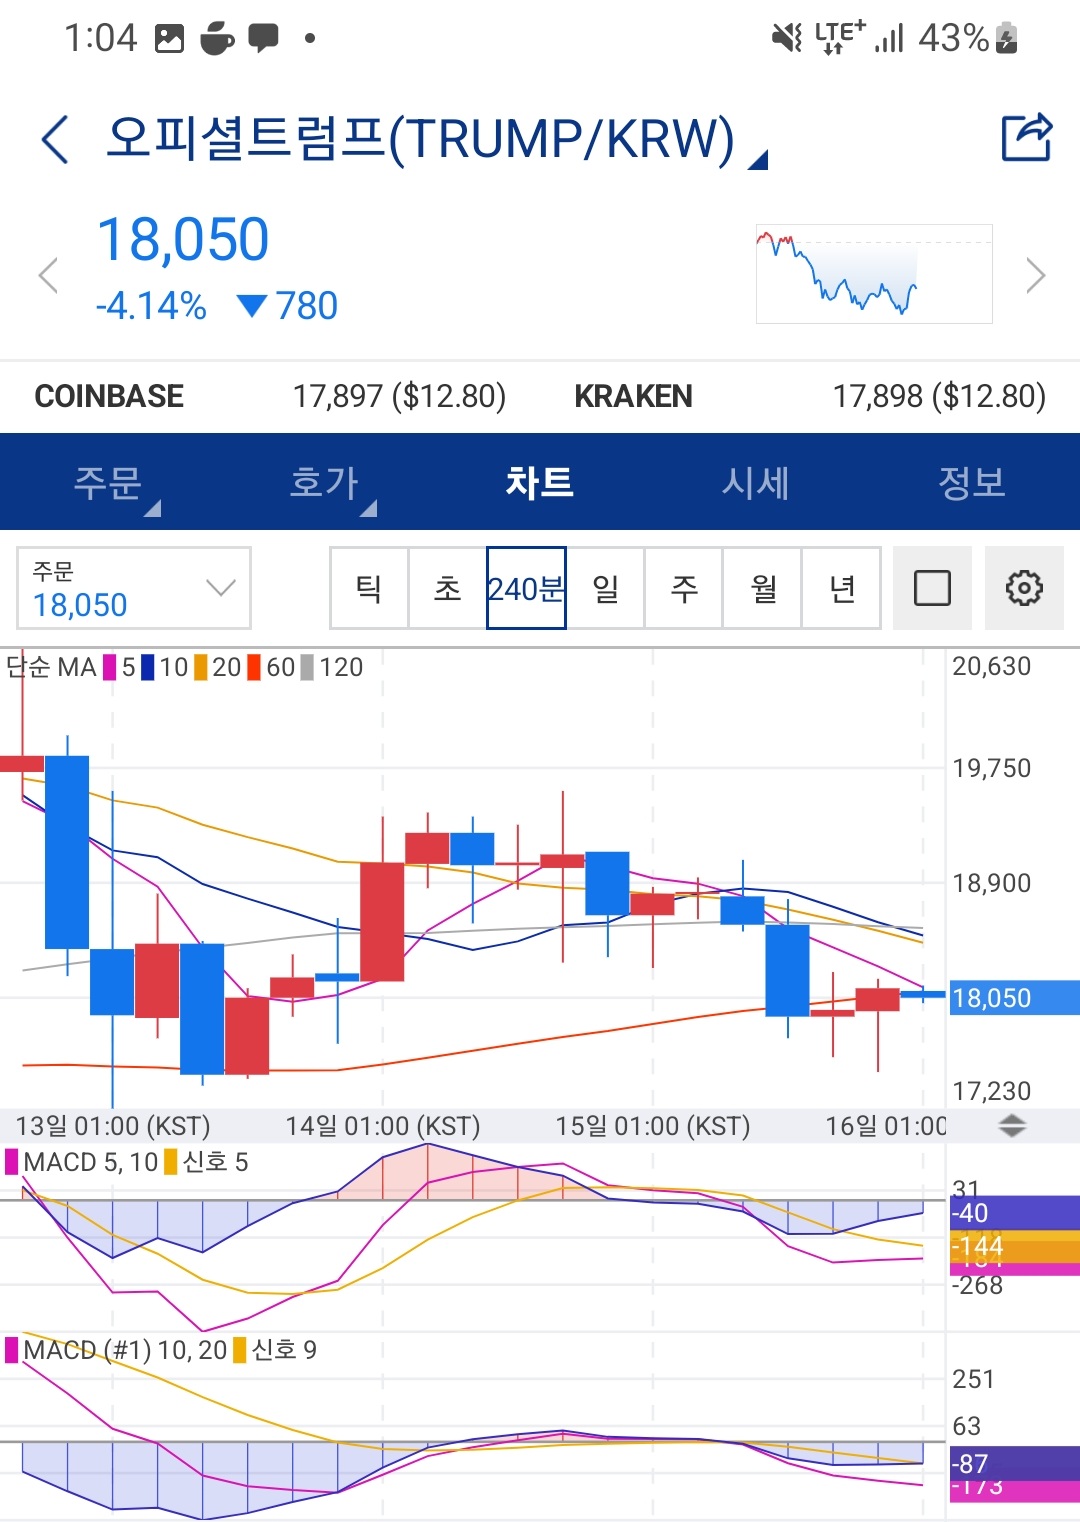
Task: Switch to the 시세 tab
Action: (x=756, y=482)
